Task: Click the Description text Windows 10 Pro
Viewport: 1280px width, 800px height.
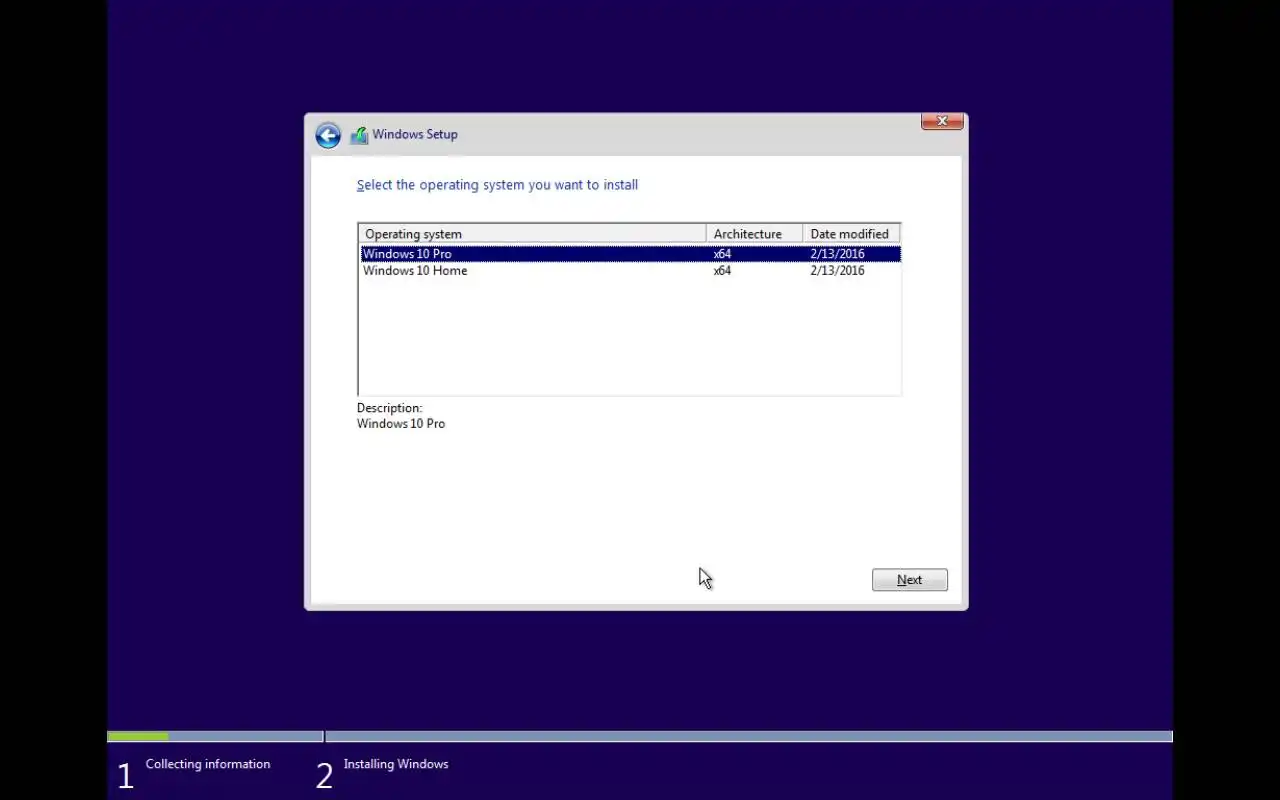Action: 401,424
